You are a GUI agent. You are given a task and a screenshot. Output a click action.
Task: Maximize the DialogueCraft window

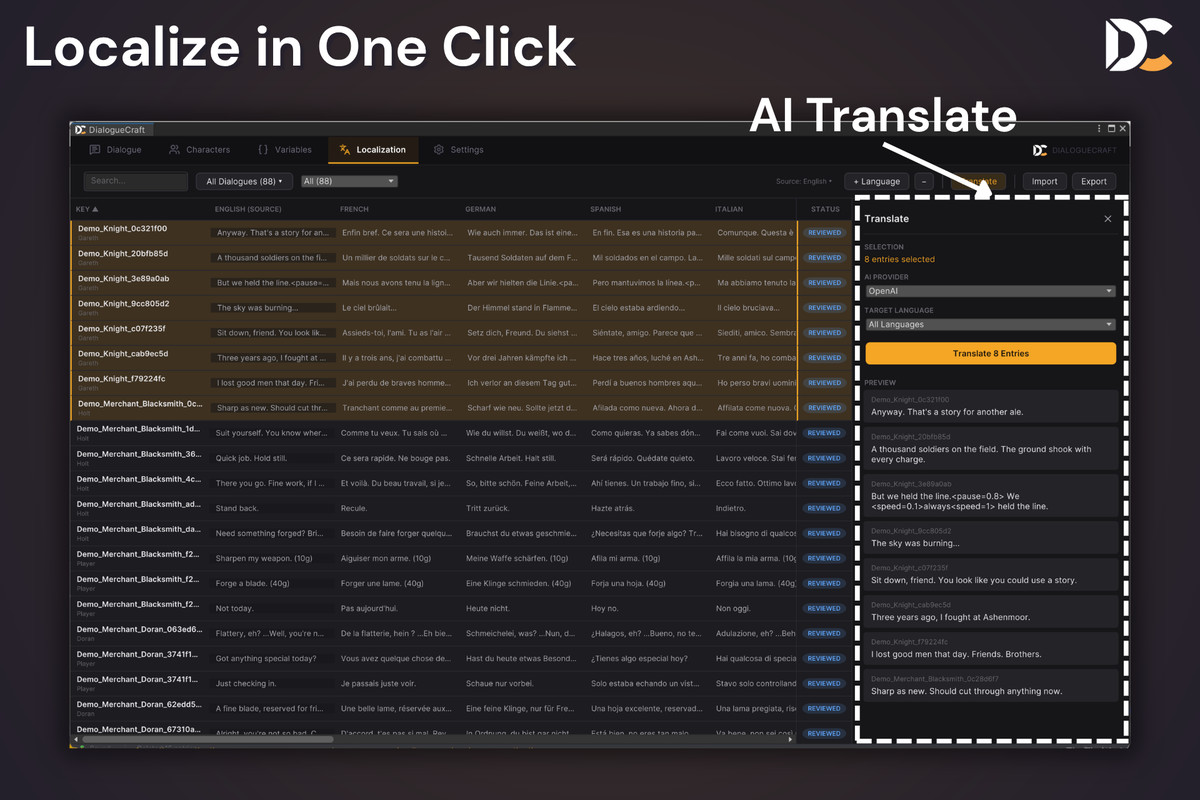tap(1111, 129)
